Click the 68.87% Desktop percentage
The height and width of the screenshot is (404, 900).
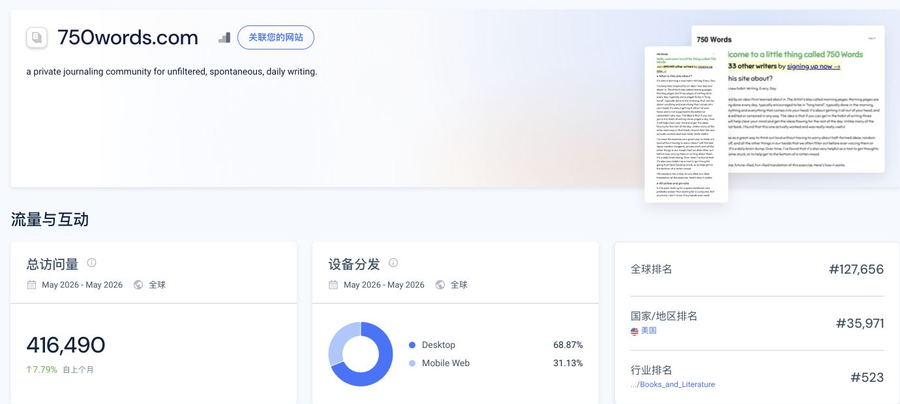(568, 345)
